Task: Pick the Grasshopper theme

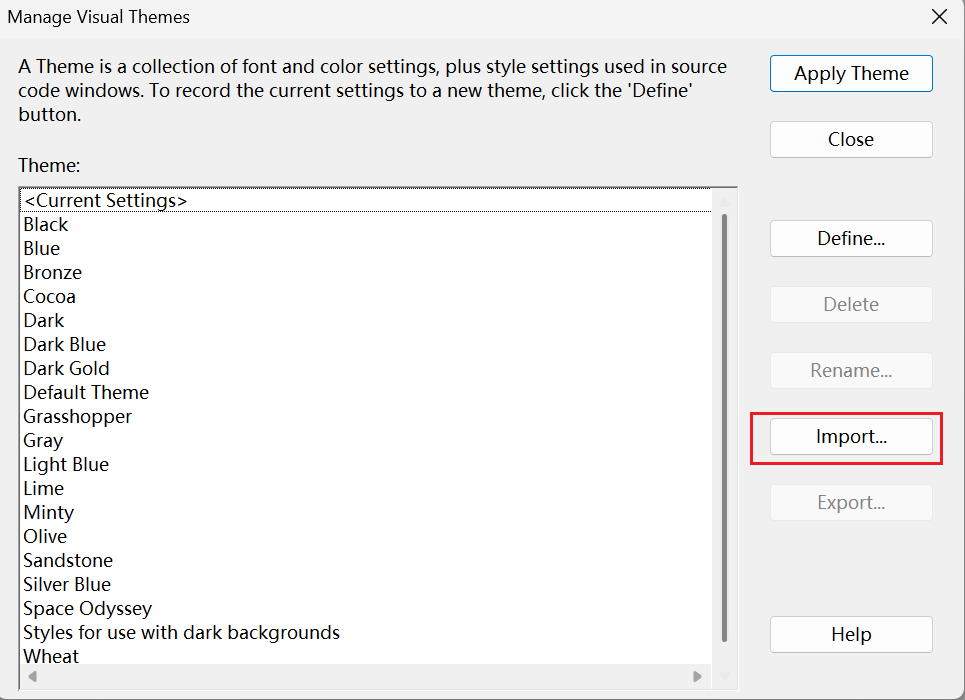Action: coord(366,417)
